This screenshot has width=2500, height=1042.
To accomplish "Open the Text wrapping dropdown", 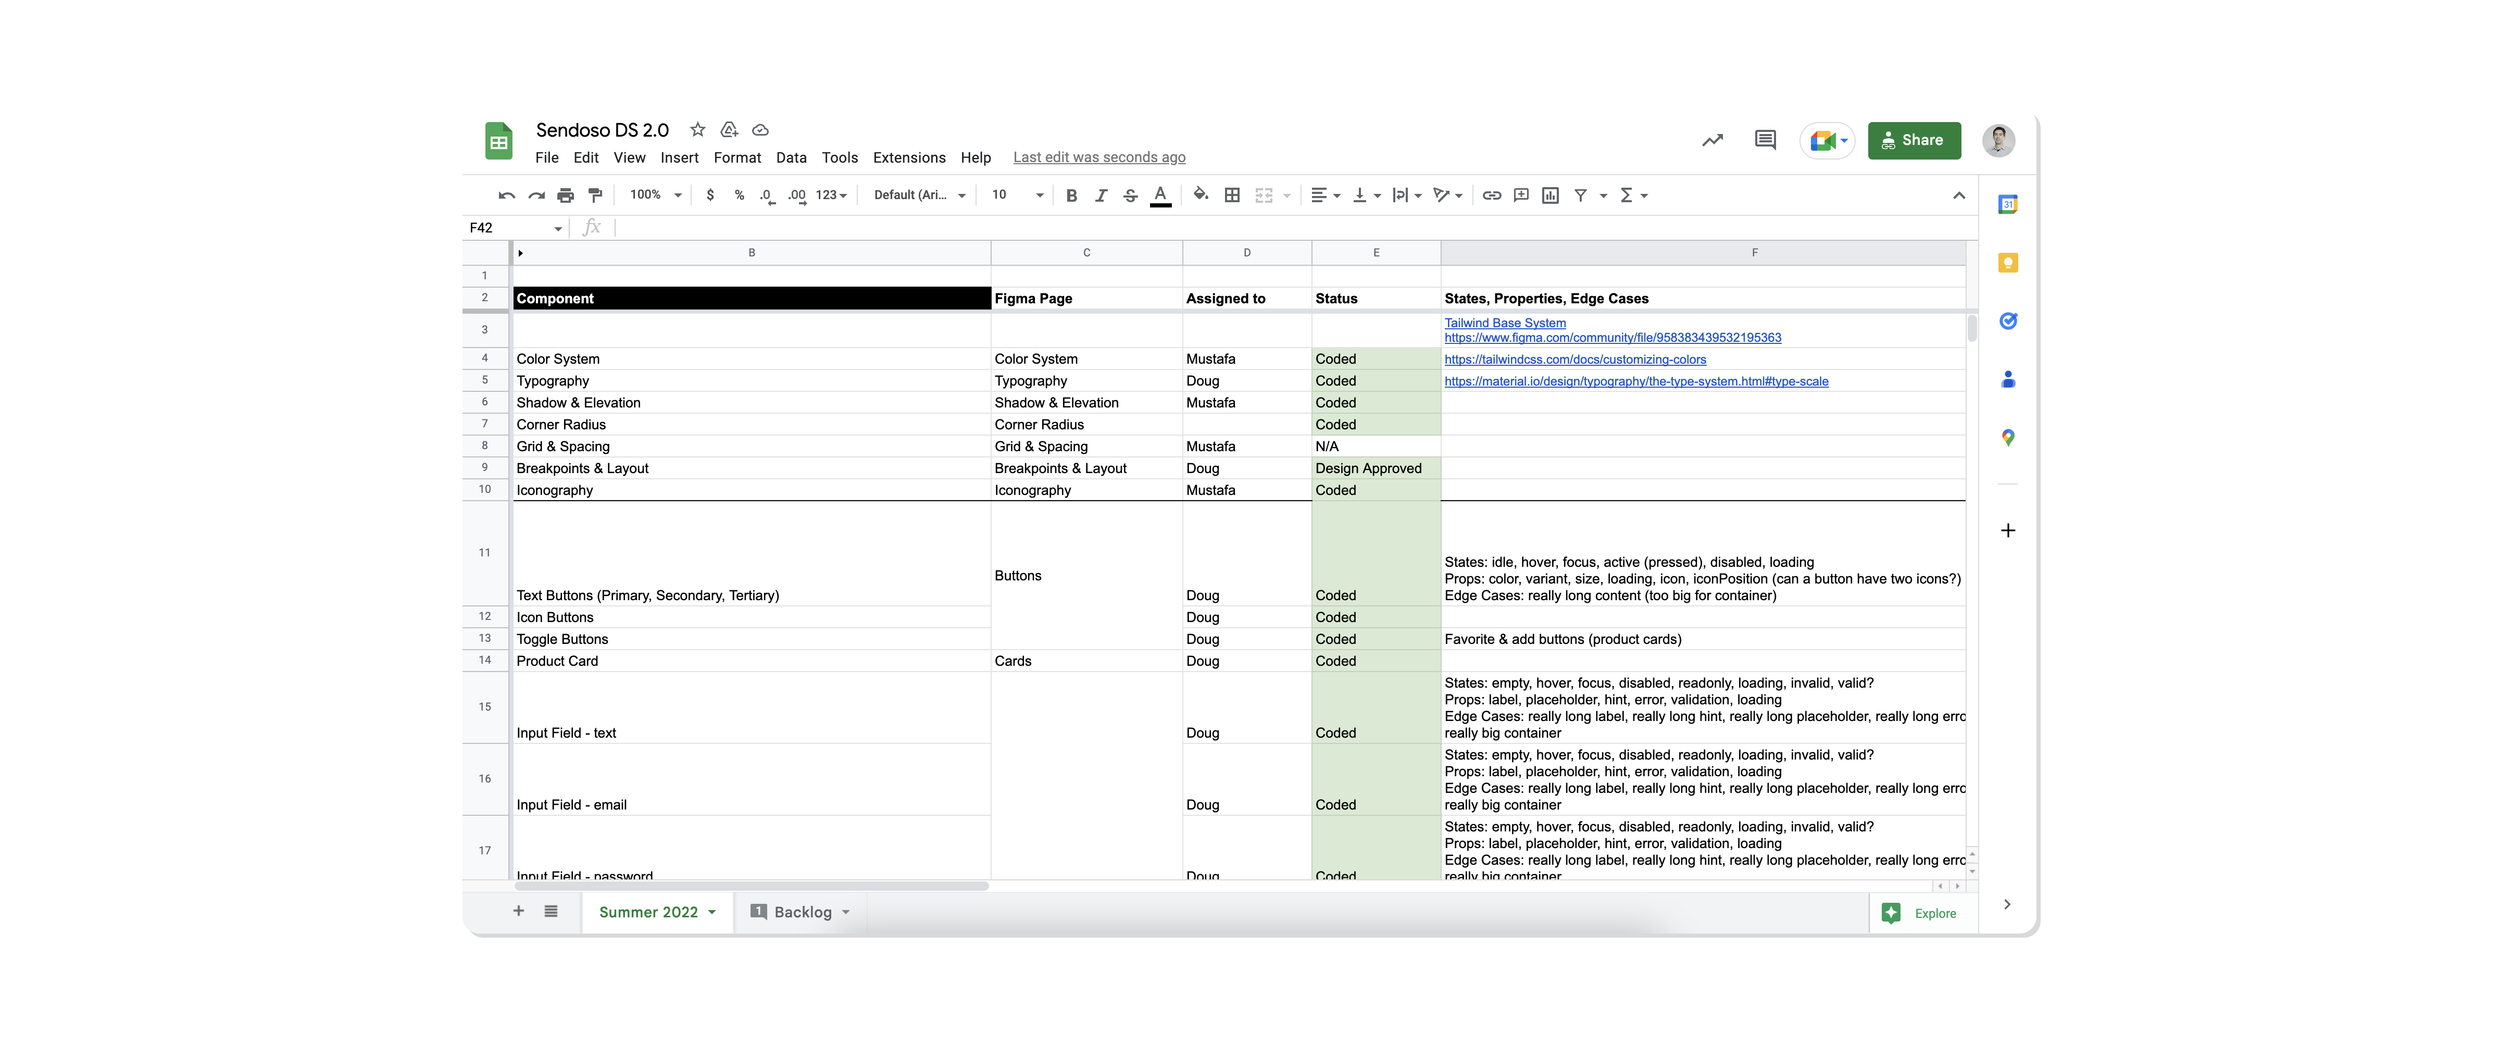I will tap(1407, 195).
